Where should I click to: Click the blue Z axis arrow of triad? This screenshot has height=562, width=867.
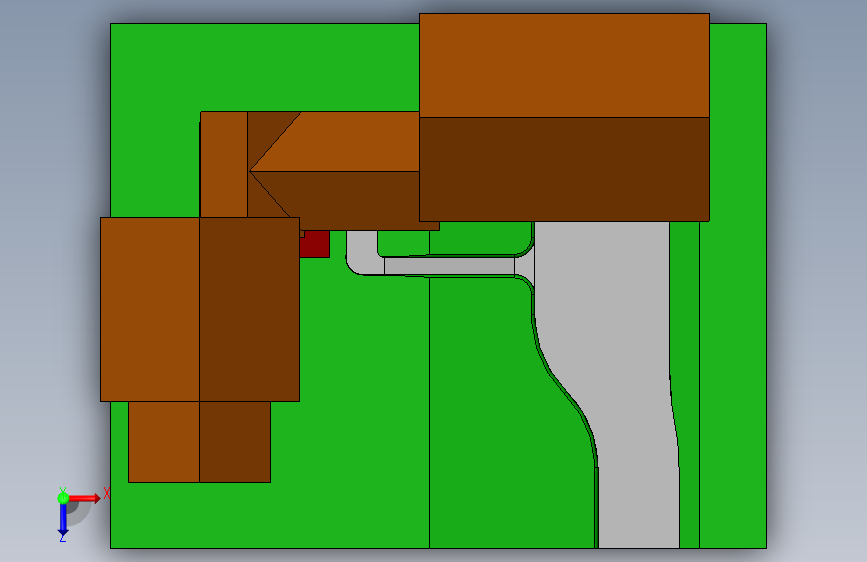point(63,521)
